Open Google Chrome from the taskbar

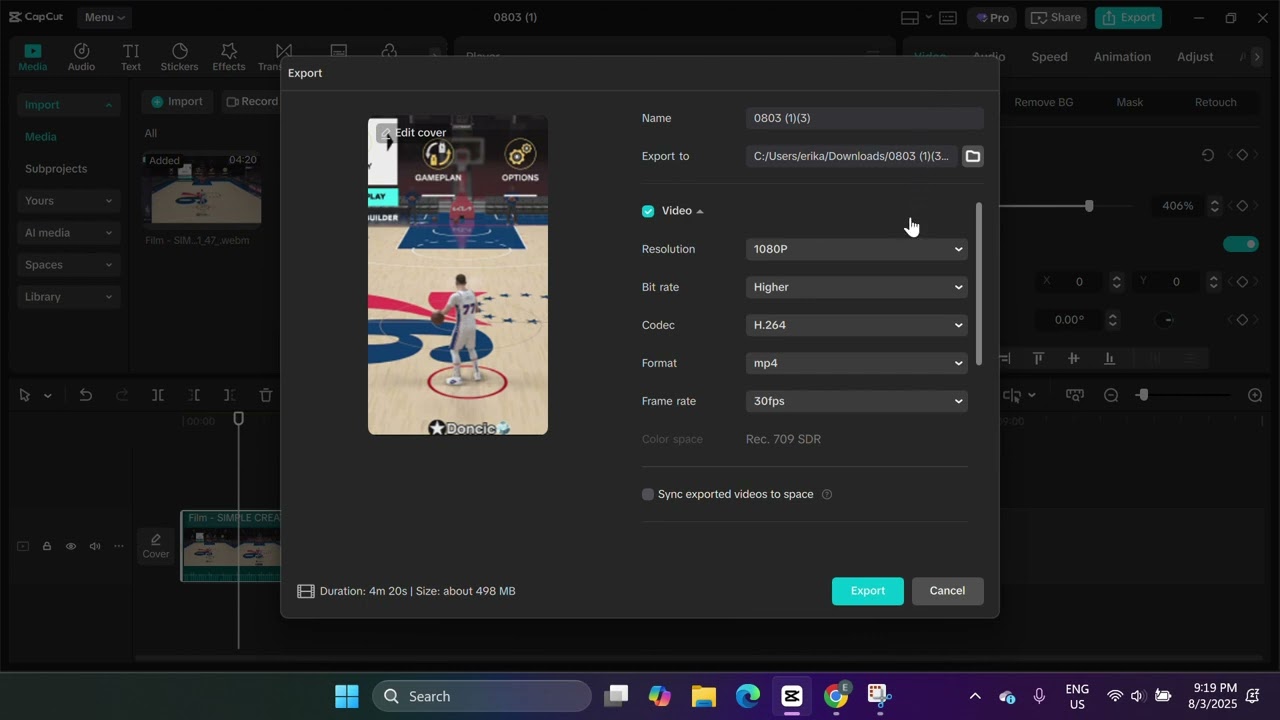[x=836, y=696]
